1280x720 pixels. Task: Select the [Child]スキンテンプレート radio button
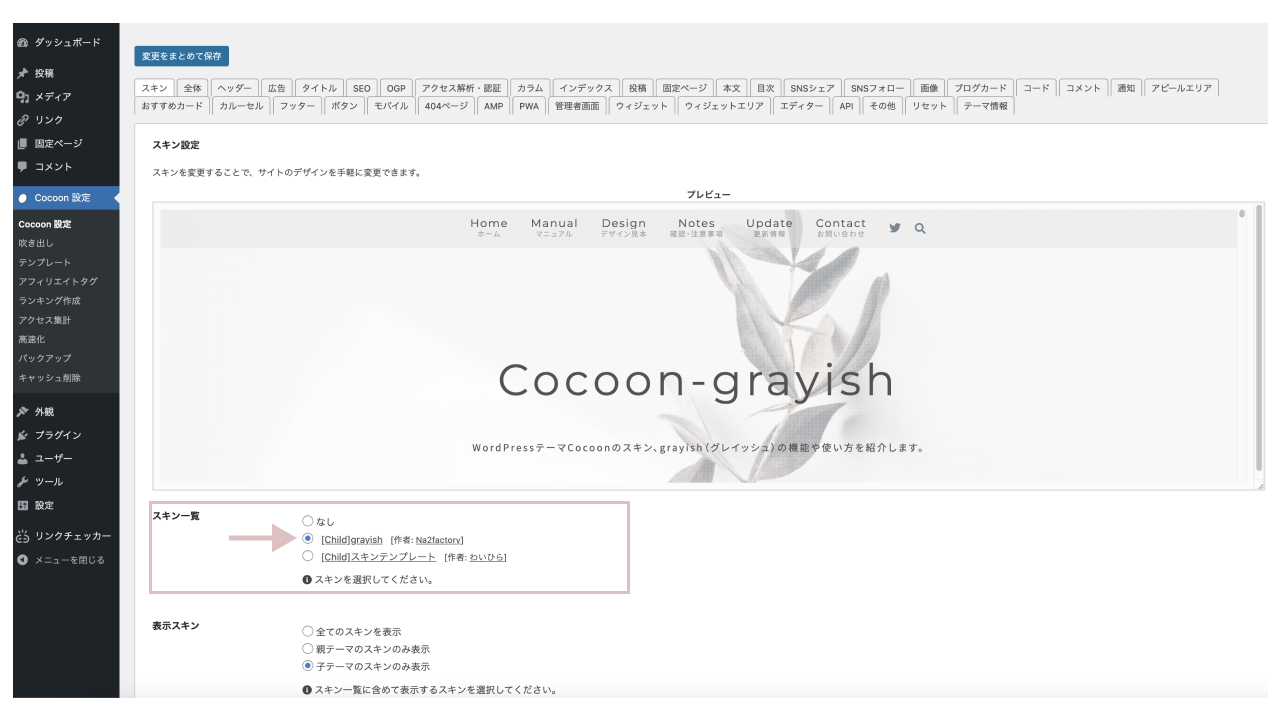308,556
